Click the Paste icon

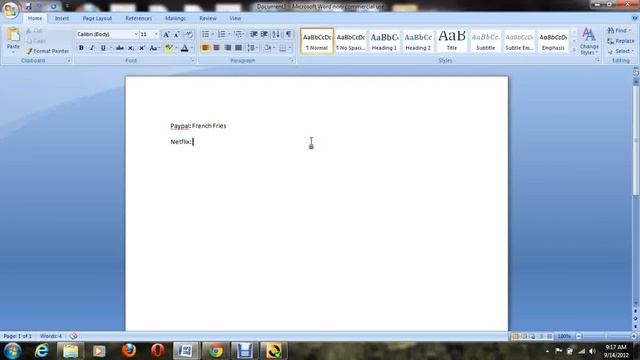[x=13, y=35]
